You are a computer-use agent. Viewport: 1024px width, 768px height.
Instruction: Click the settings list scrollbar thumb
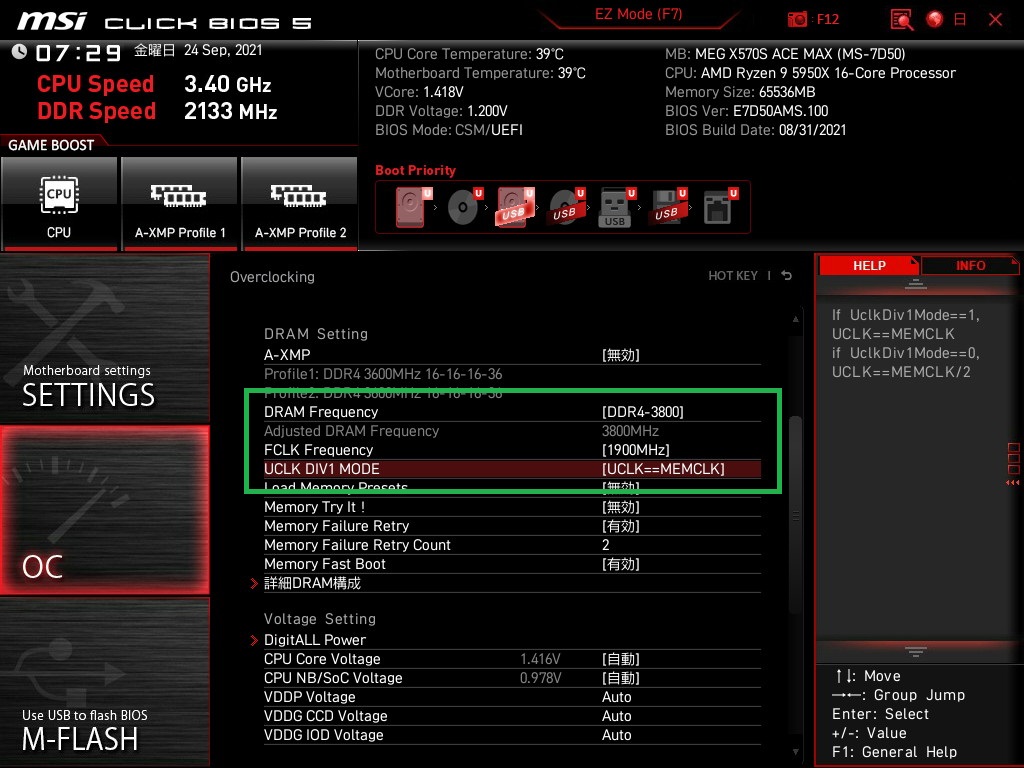(x=795, y=515)
